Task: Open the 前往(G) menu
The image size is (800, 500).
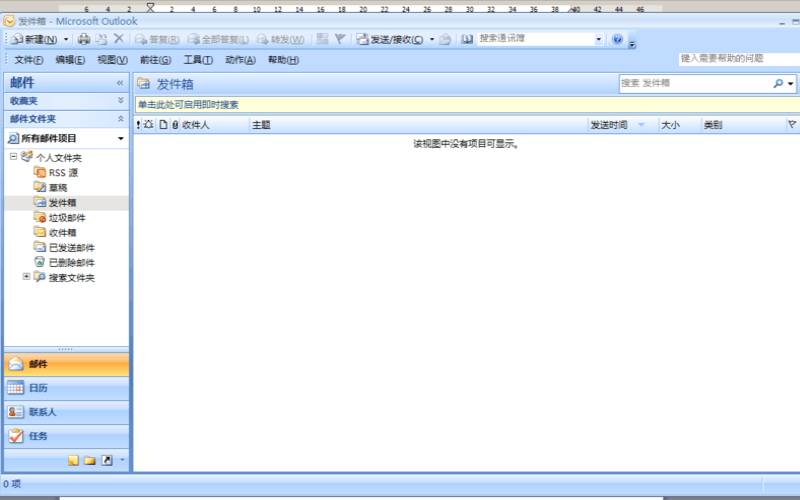Action: tap(156, 60)
